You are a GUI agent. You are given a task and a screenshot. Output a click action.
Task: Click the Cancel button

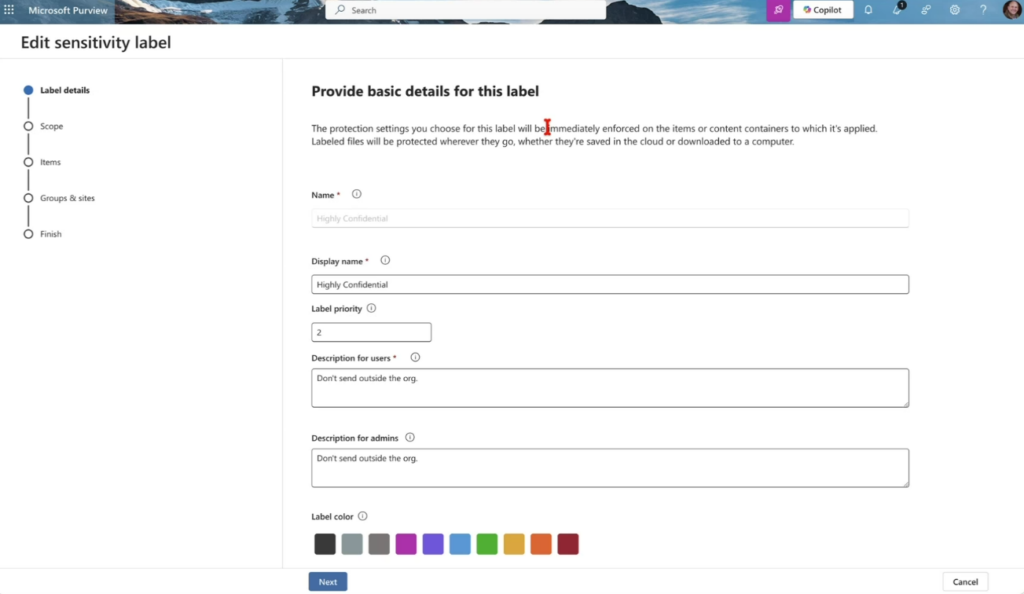pos(965,581)
